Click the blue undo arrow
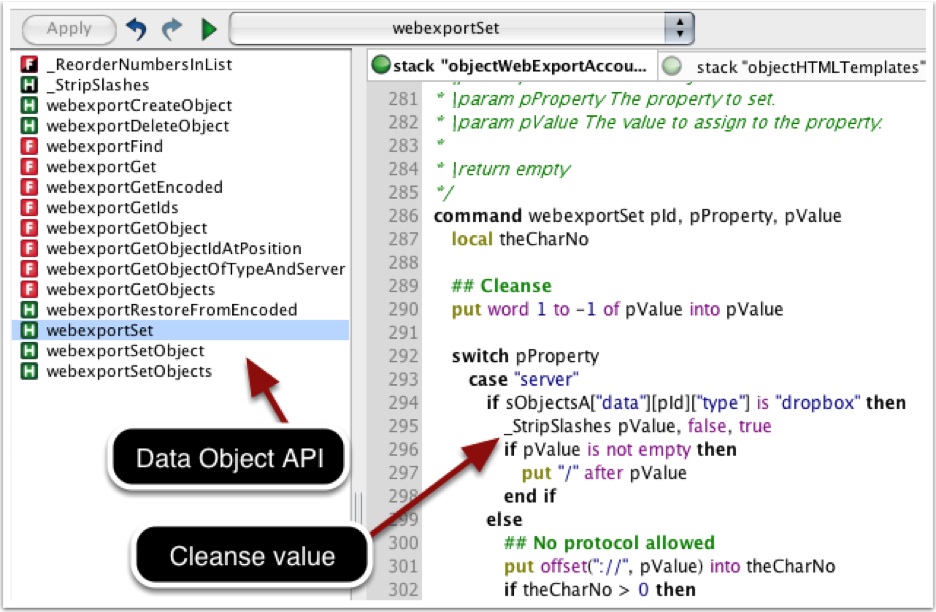Image resolution: width=936 pixels, height=612 pixels. [137, 29]
